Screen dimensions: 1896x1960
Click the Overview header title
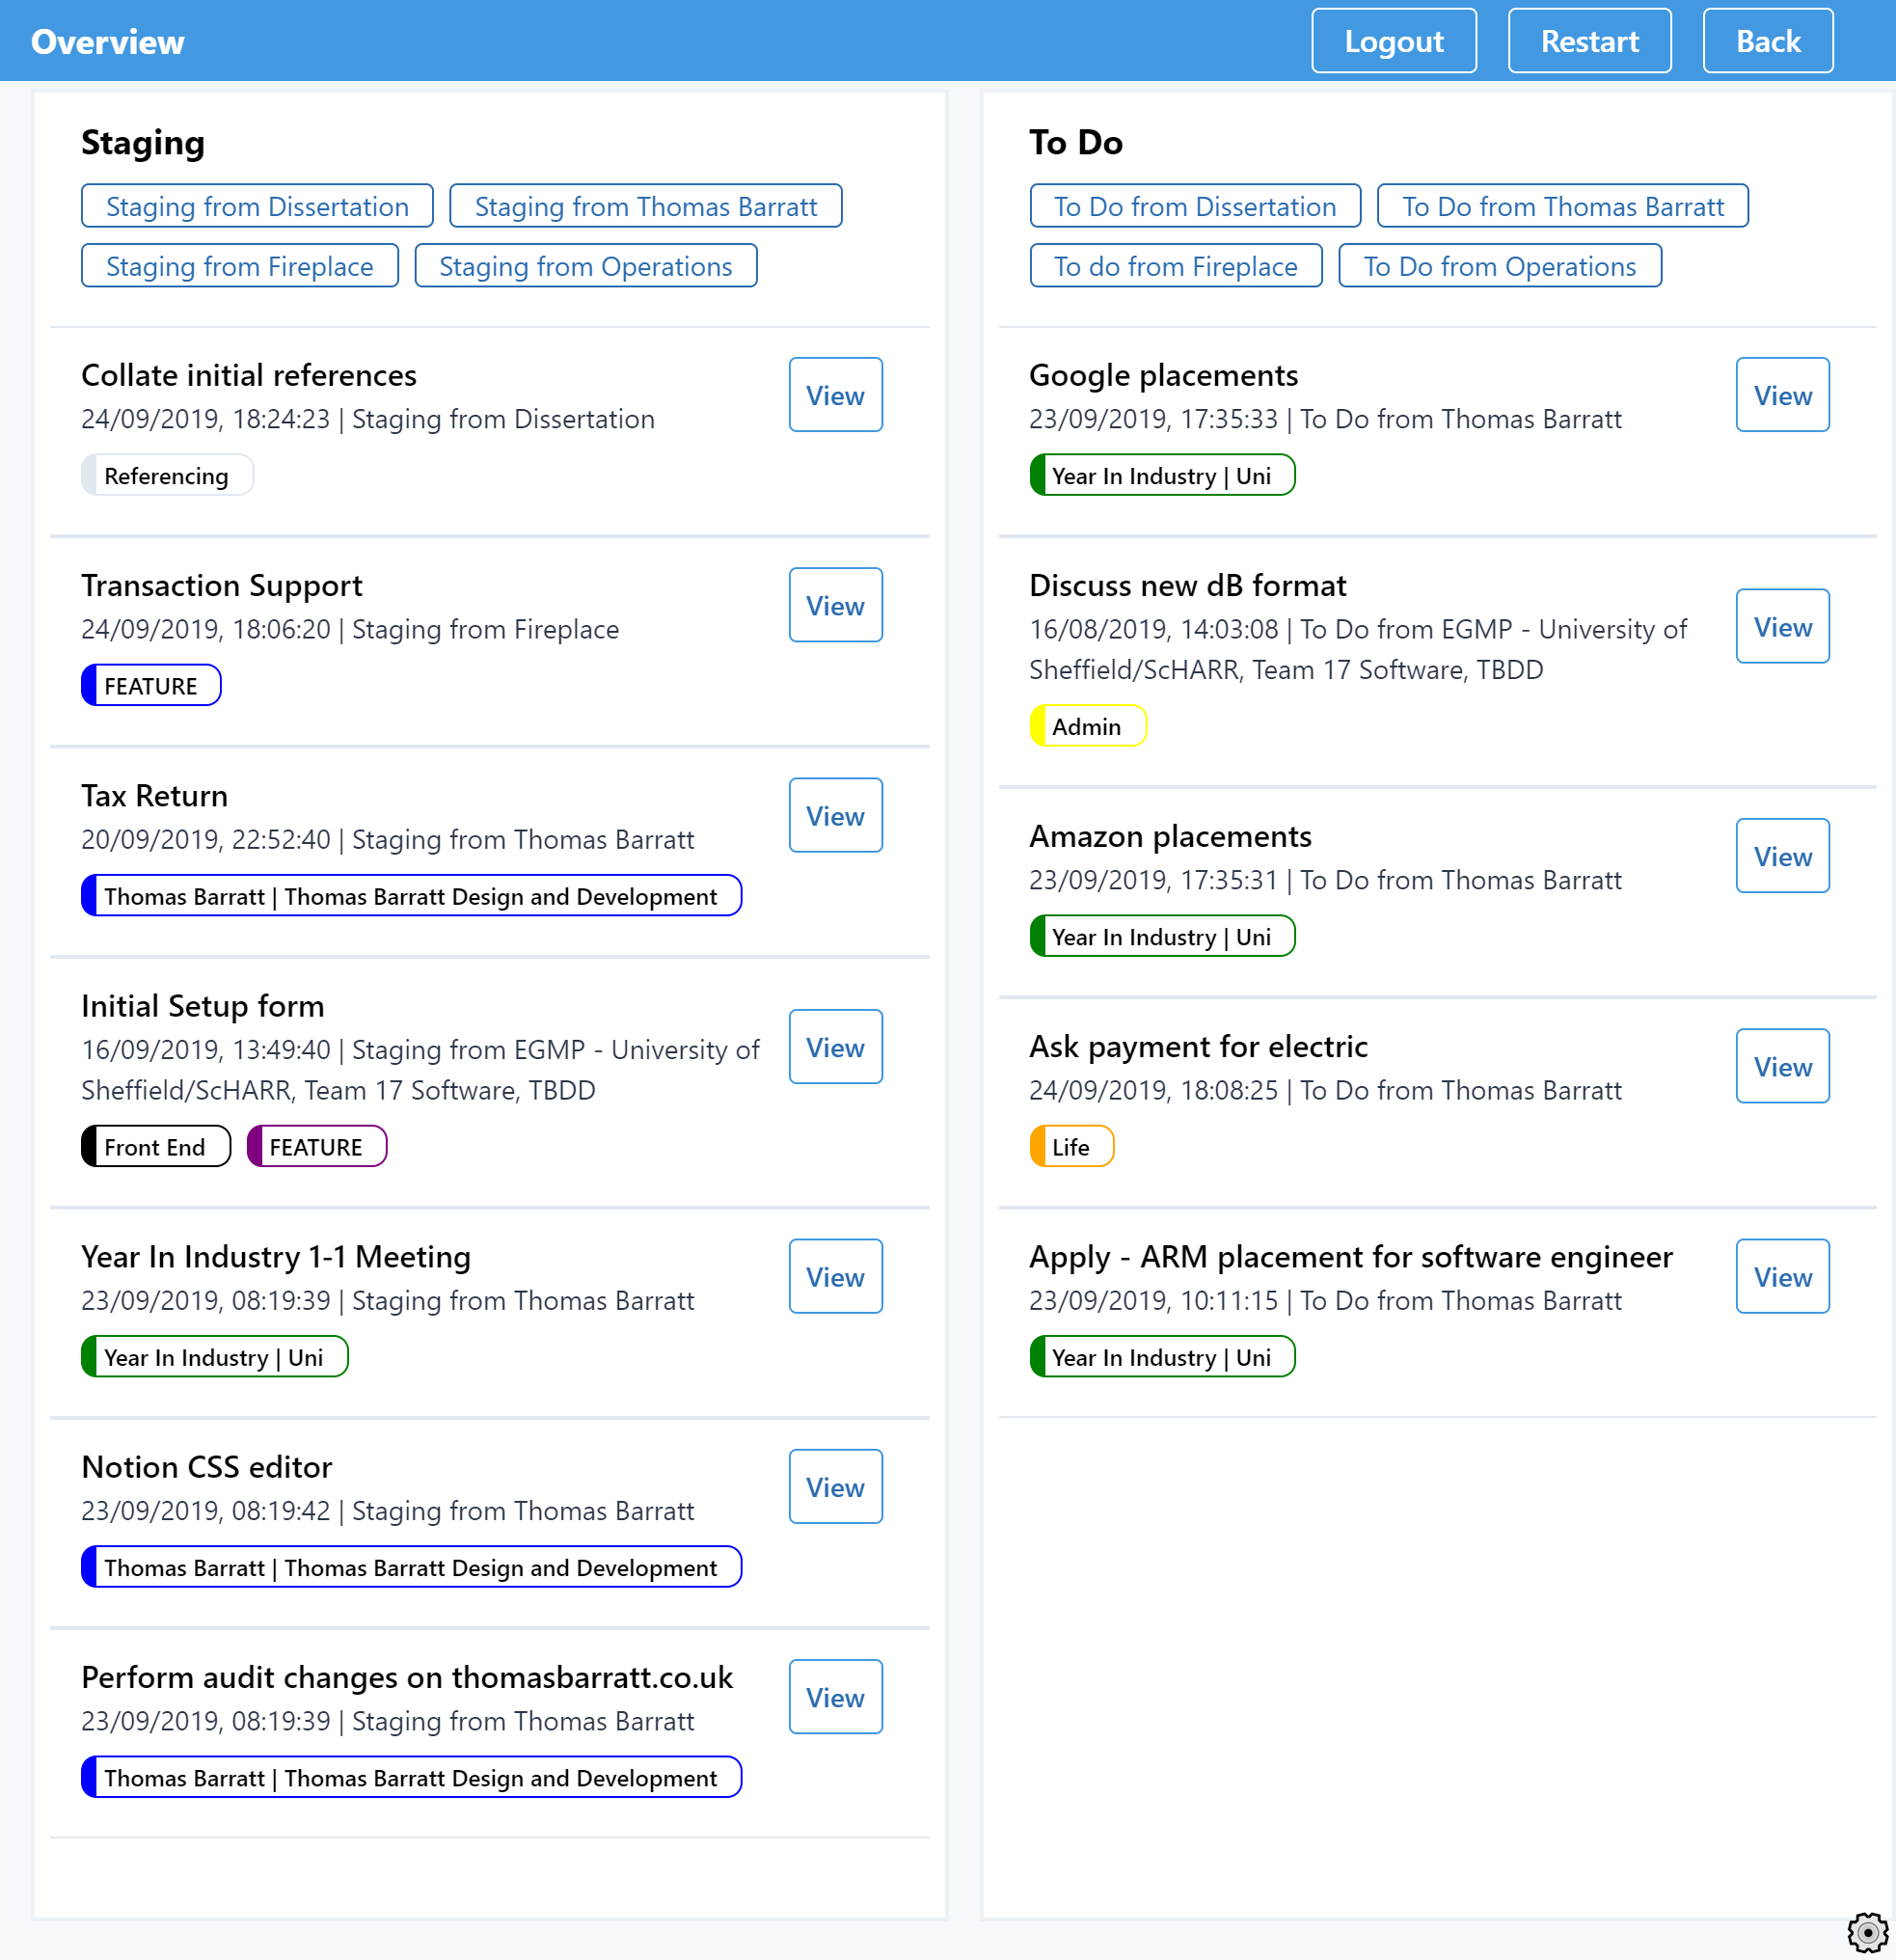(x=108, y=41)
